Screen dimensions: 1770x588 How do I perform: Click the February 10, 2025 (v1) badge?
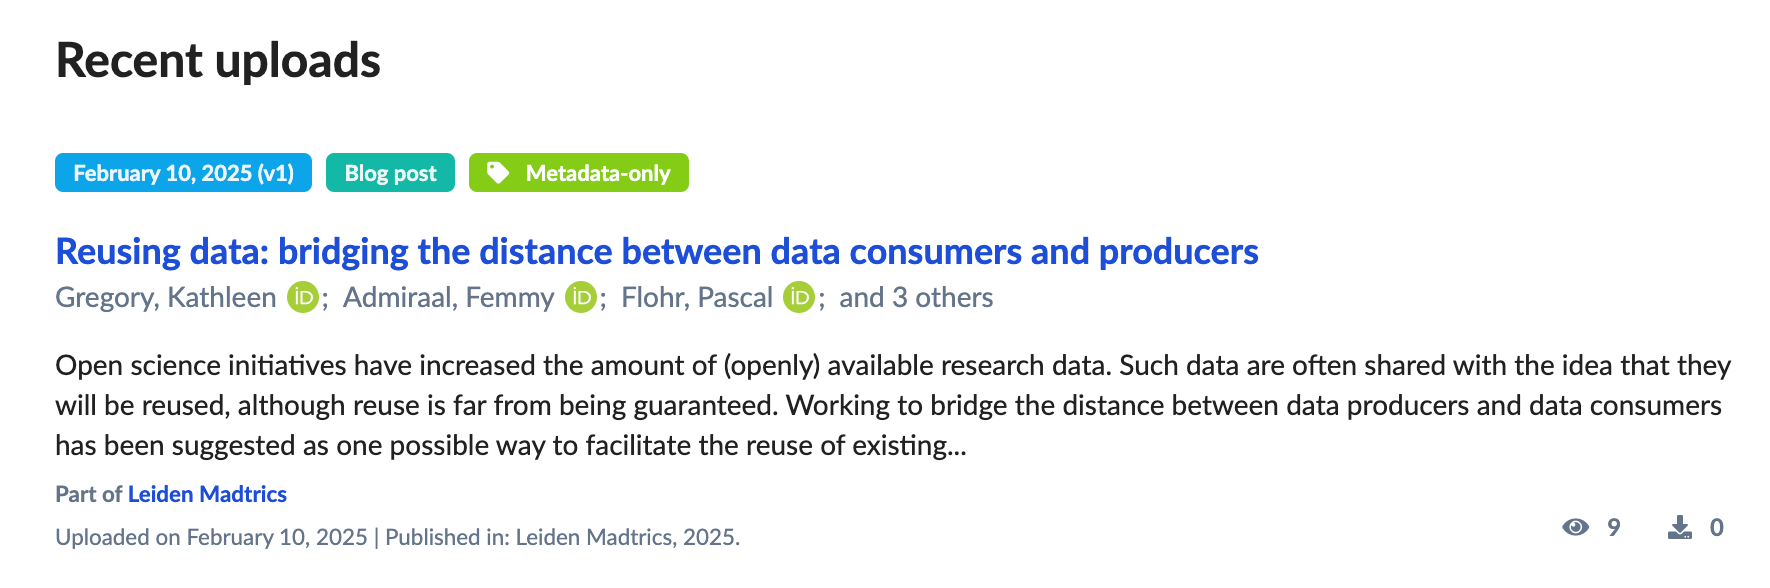[183, 173]
